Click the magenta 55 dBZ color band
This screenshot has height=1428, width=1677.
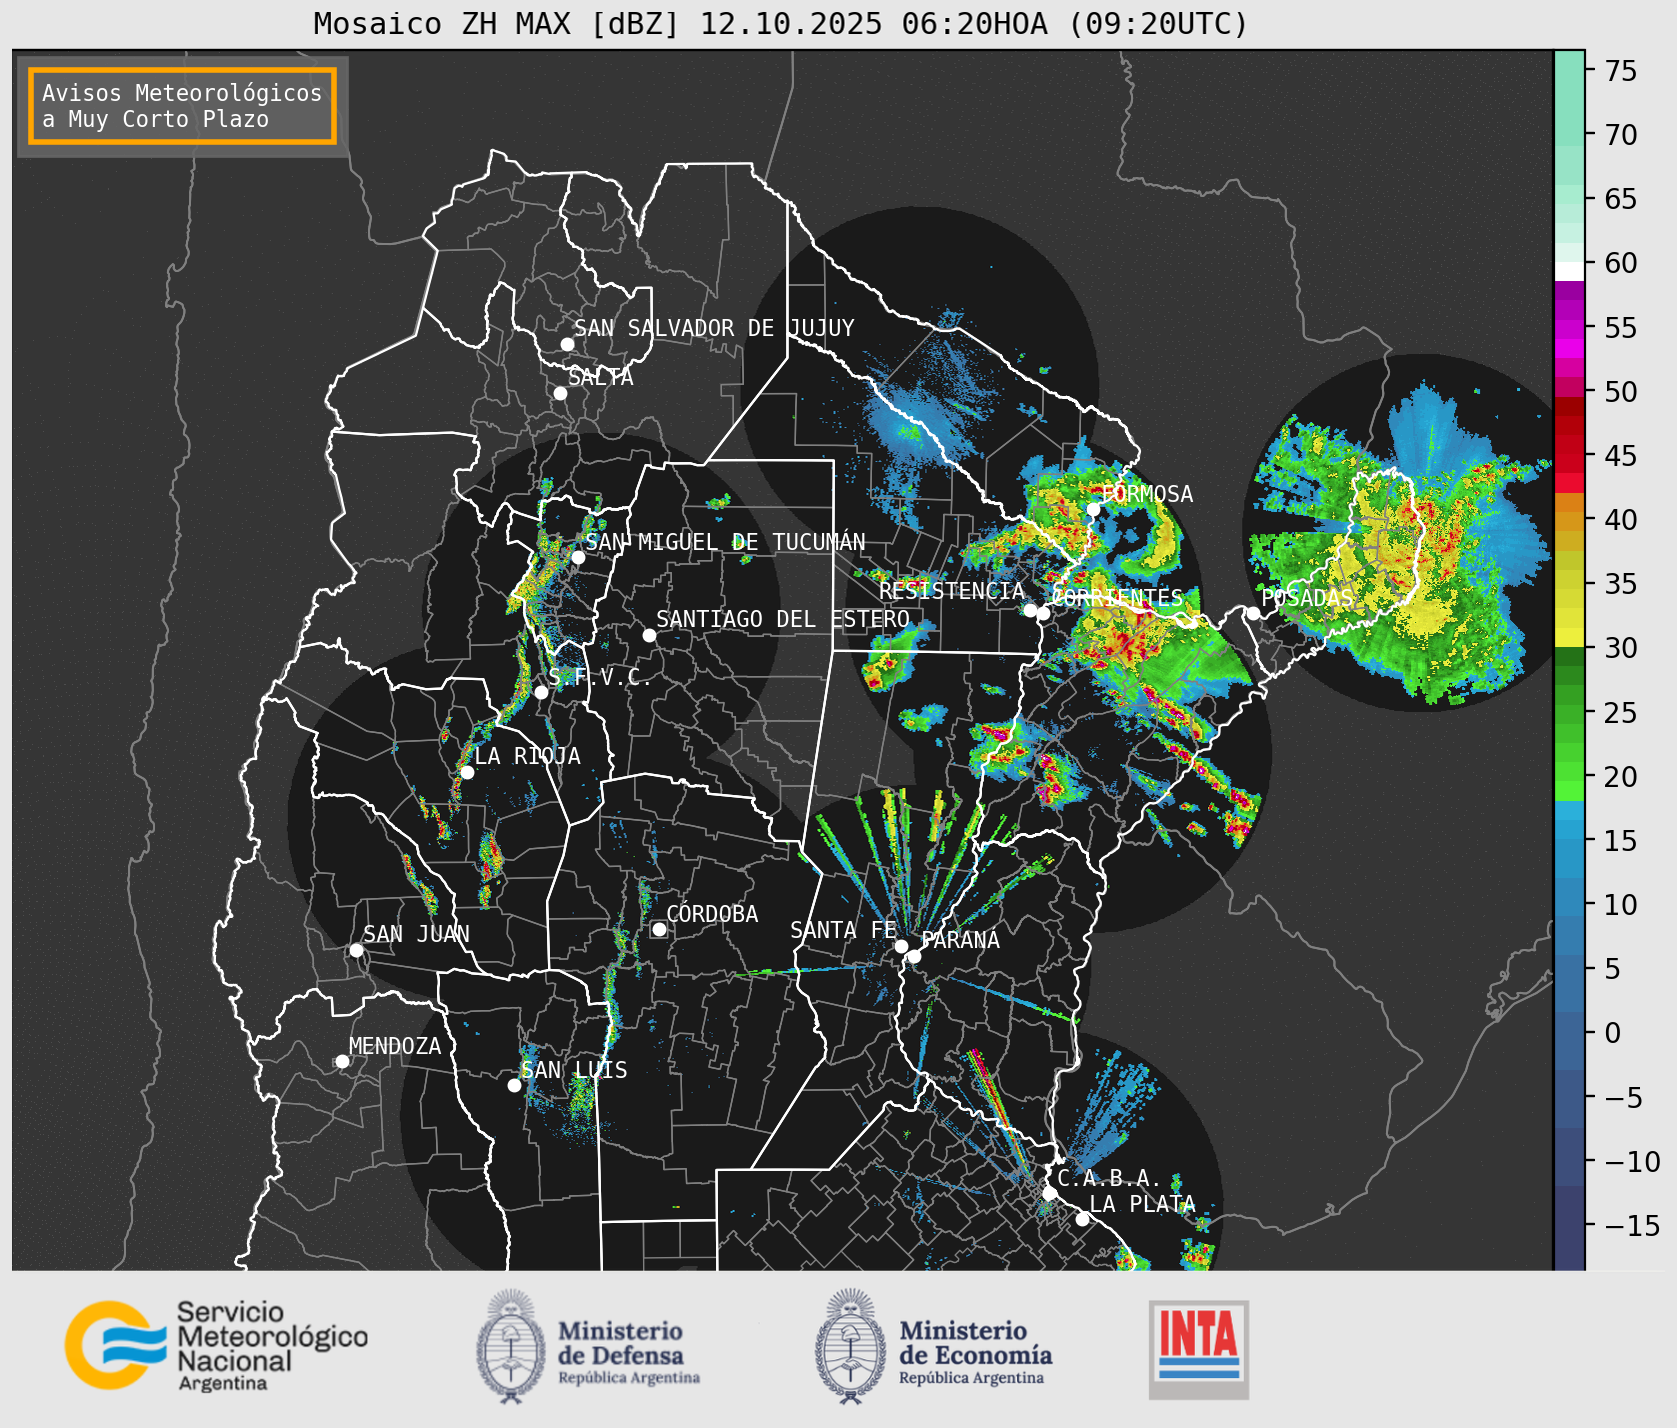(1569, 329)
